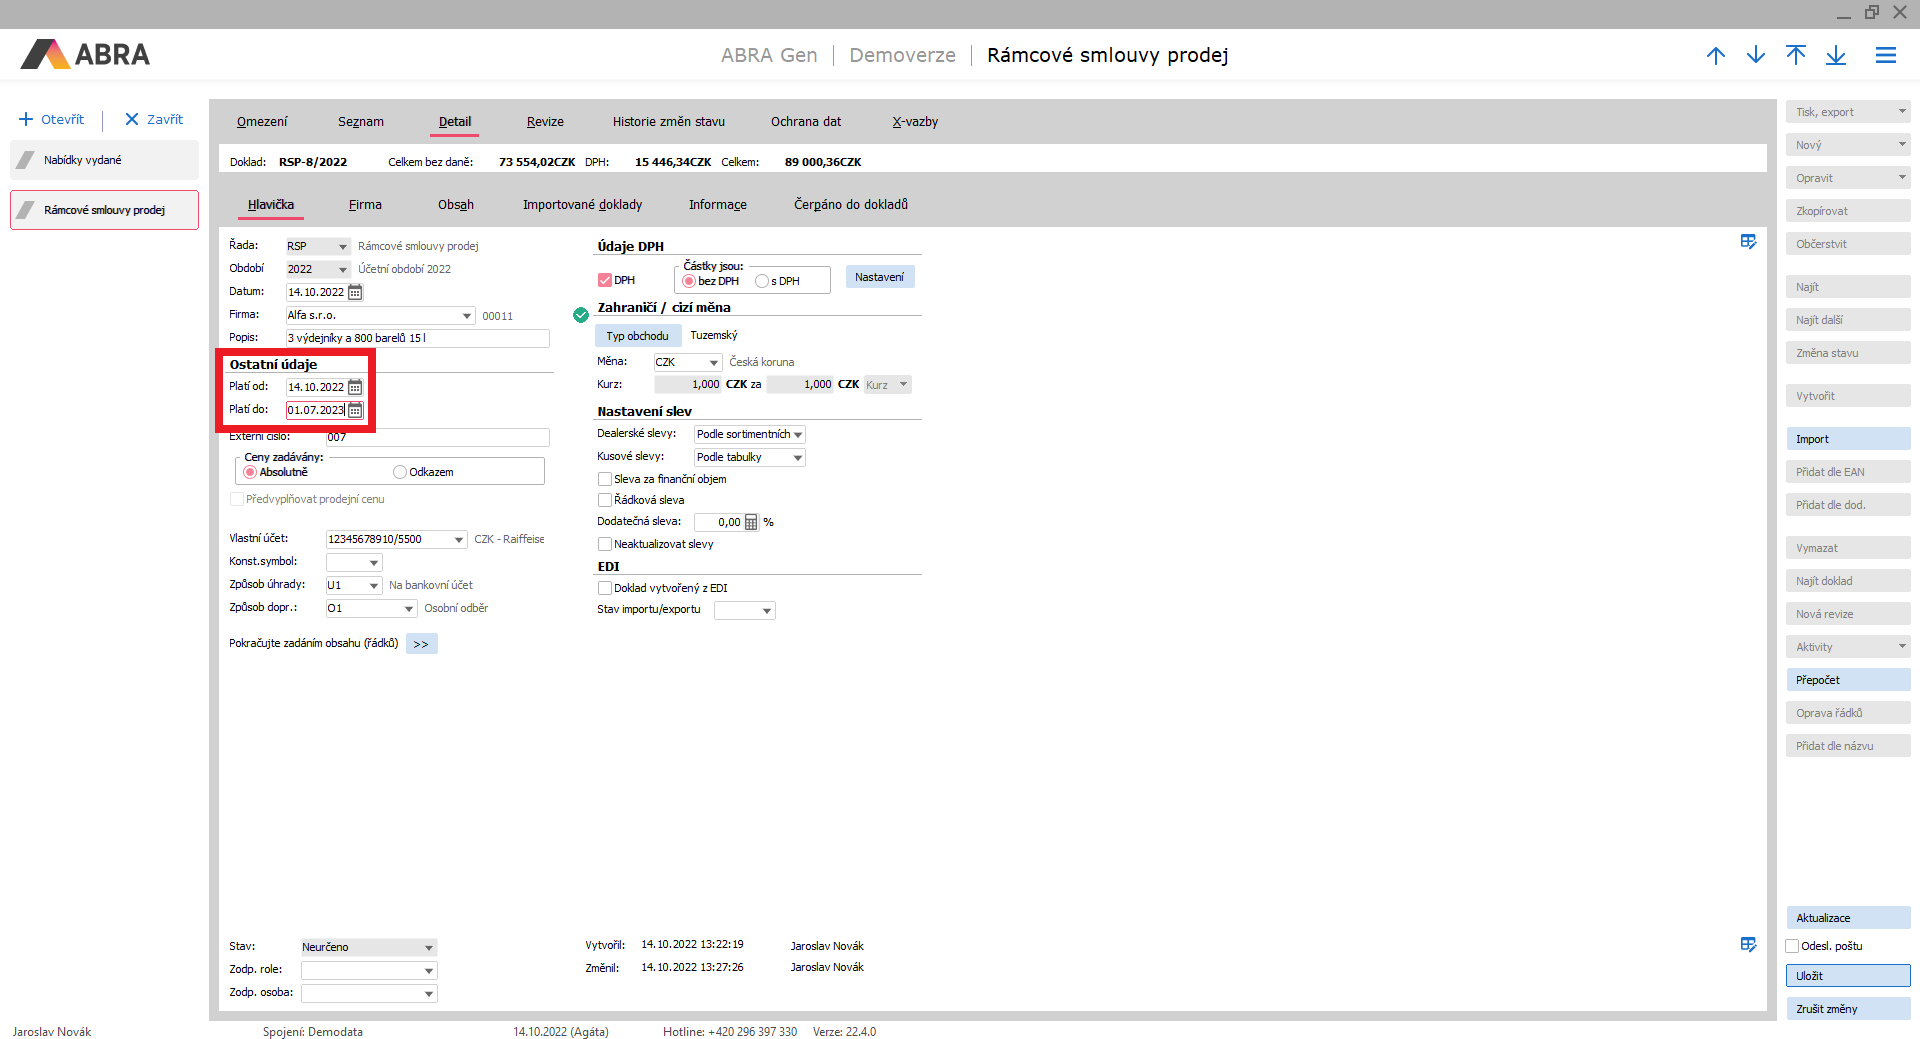Screen dimensions: 1920x1039
Task: Toggle the DPH checkbox
Action: [605, 281]
